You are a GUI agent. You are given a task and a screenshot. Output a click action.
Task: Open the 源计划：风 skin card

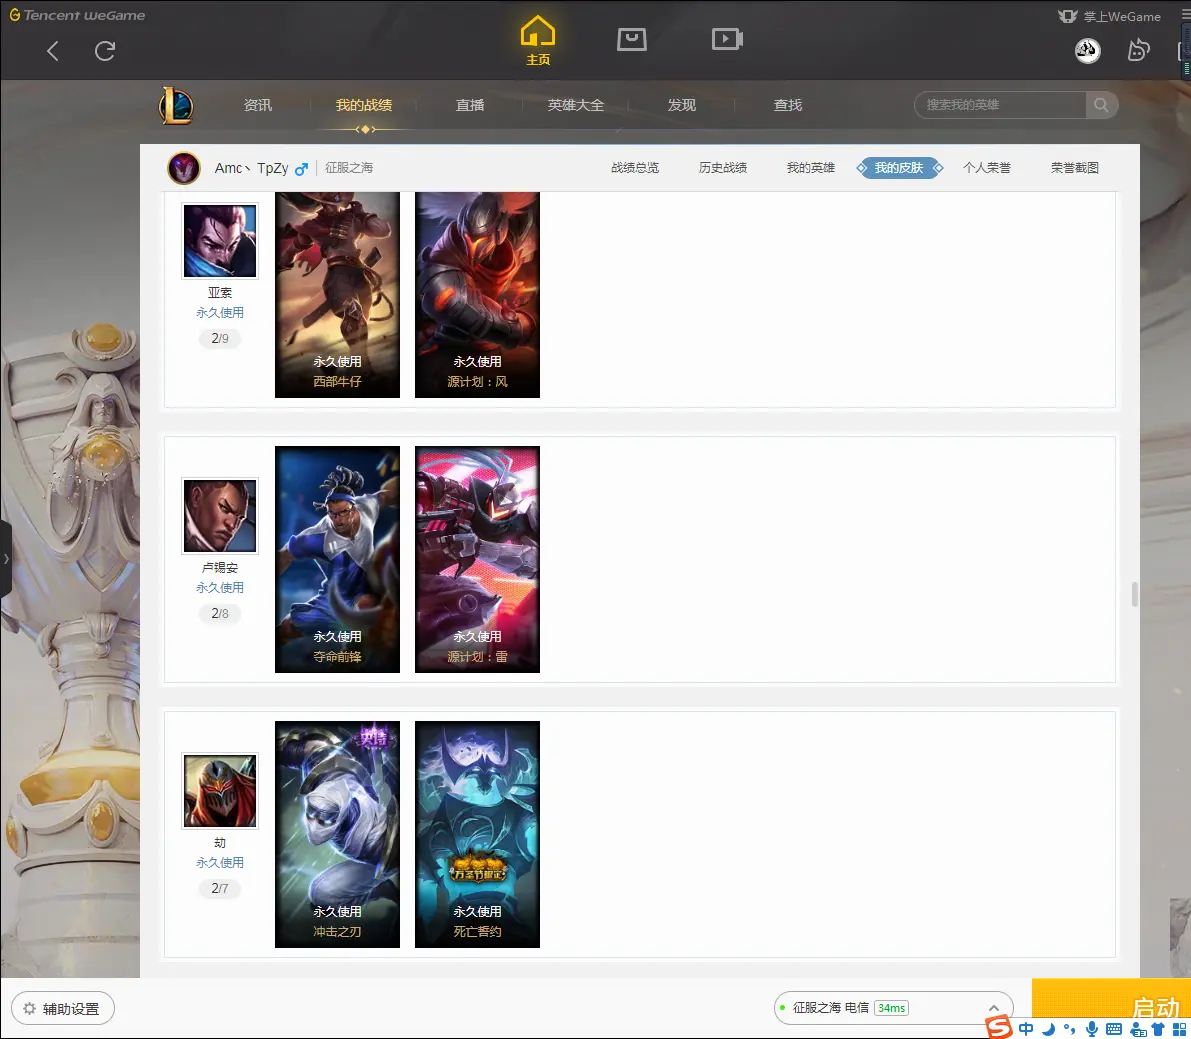click(x=477, y=295)
